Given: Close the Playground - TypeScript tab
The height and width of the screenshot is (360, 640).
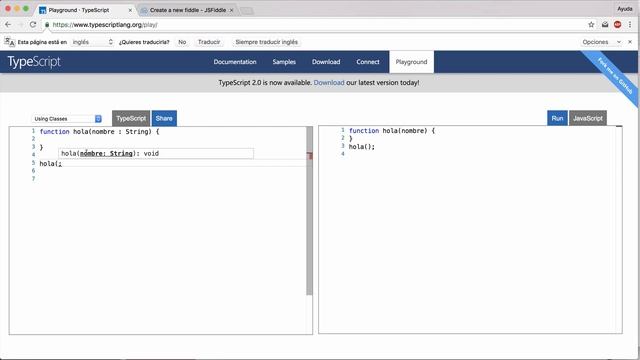Looking at the screenshot, I should [130, 10].
